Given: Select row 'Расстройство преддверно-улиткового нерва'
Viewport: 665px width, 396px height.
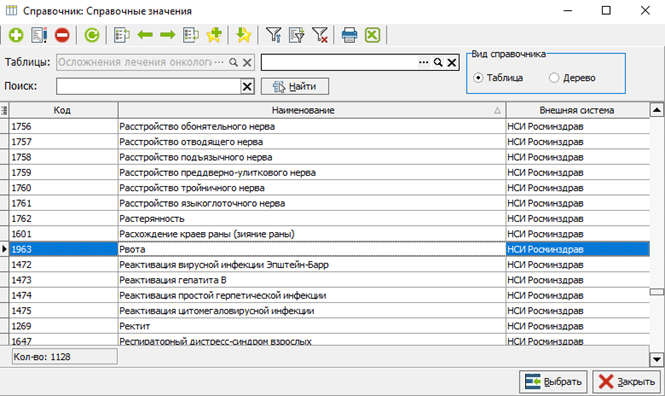Looking at the screenshot, I should pyautogui.click(x=312, y=173).
